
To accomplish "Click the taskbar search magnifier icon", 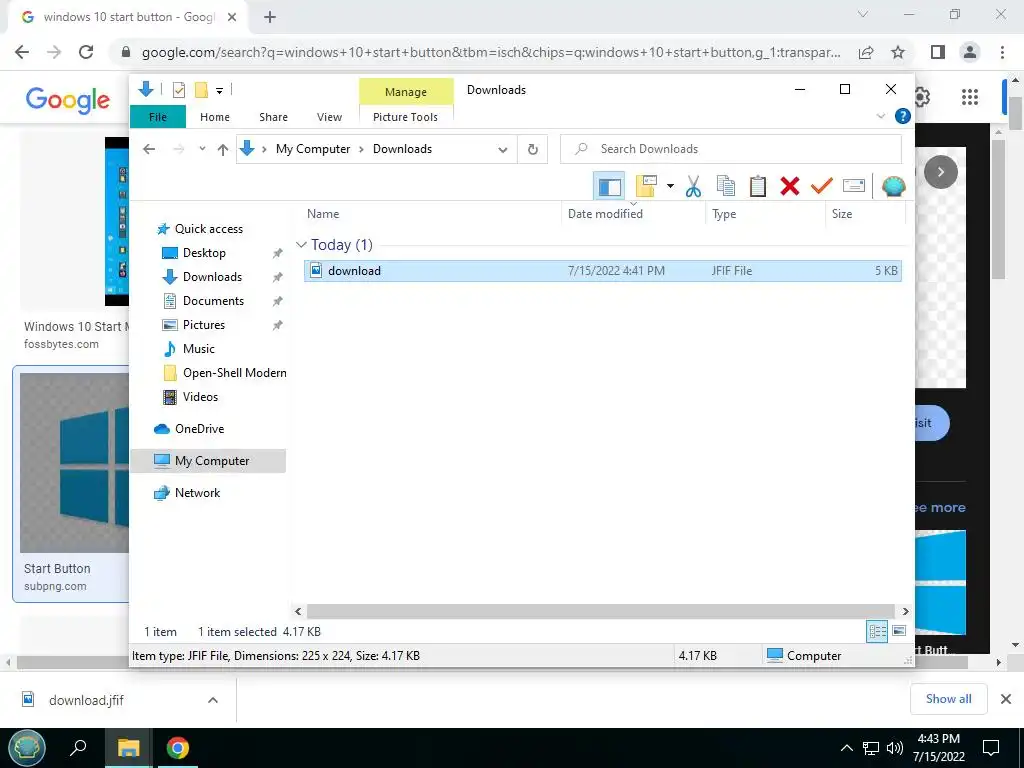I will tap(78, 748).
